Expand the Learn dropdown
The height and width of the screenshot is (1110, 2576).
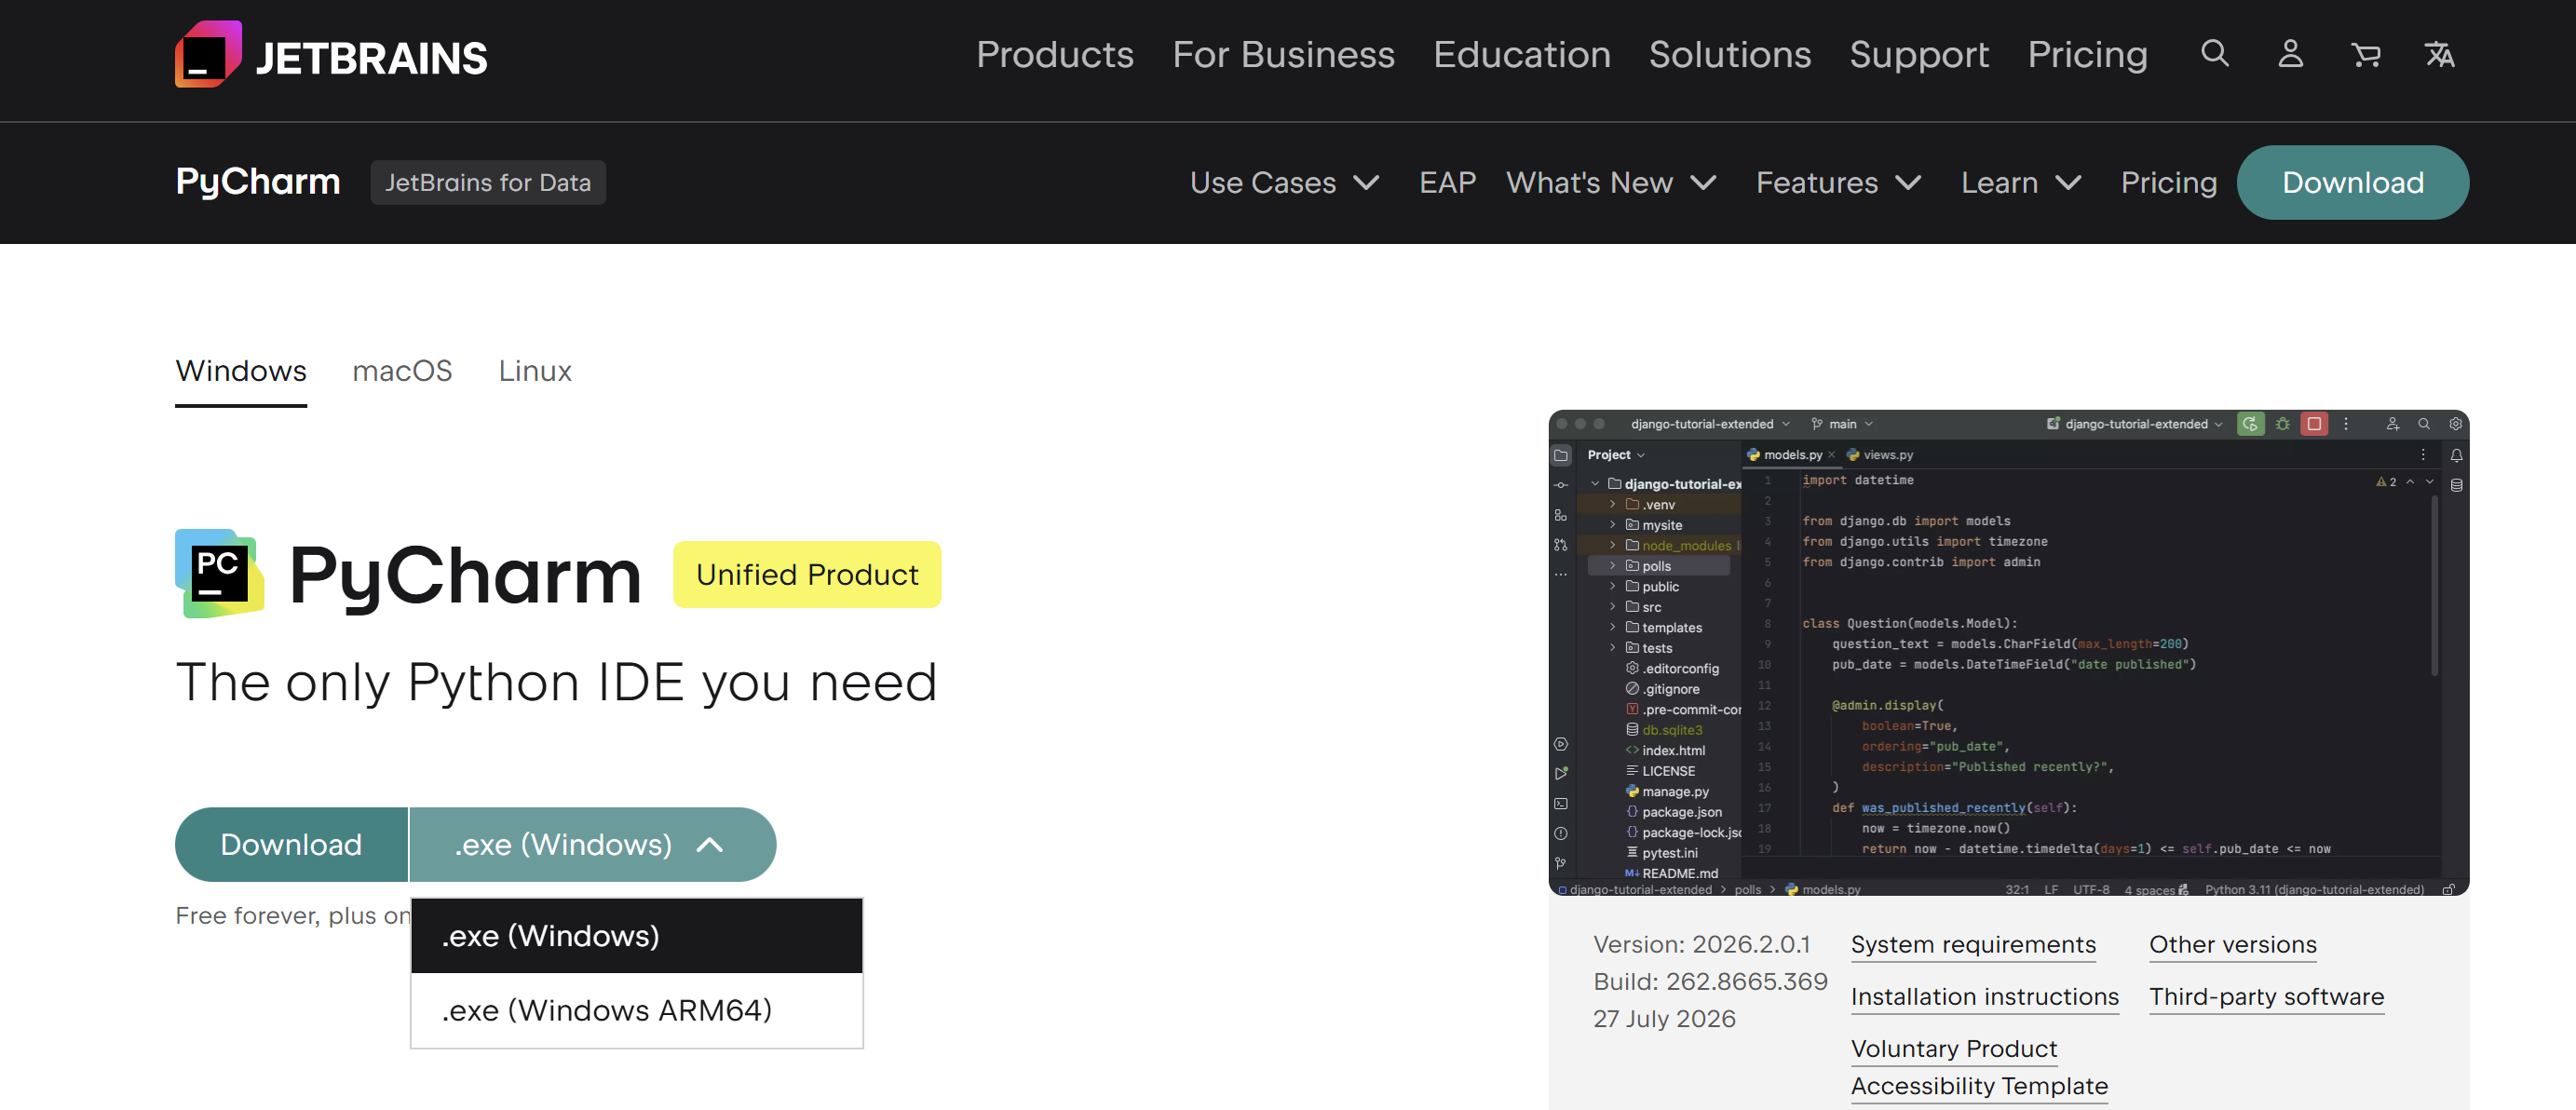[2021, 182]
